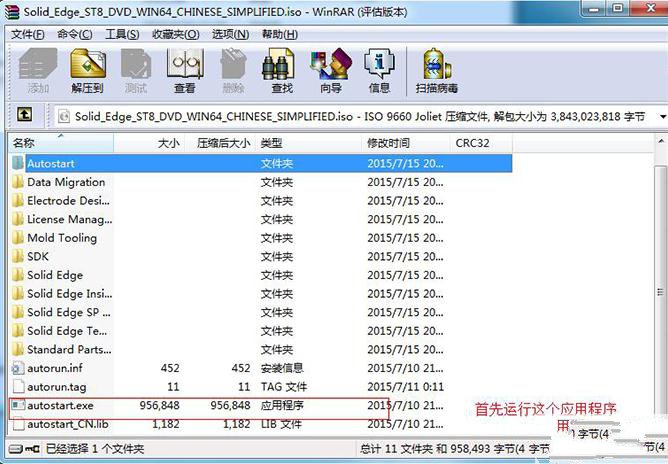Open the Options (选项) menu
Image resolution: width=668 pixels, height=464 pixels.
point(230,34)
